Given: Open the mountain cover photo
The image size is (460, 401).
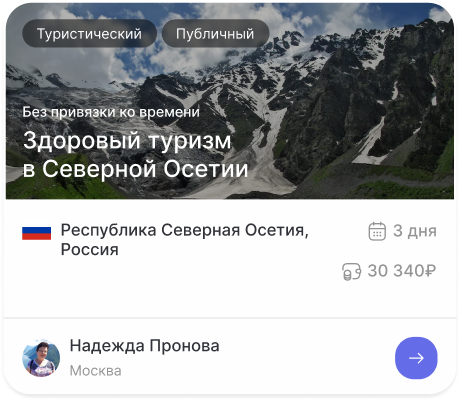Looking at the screenshot, I should pos(230,101).
